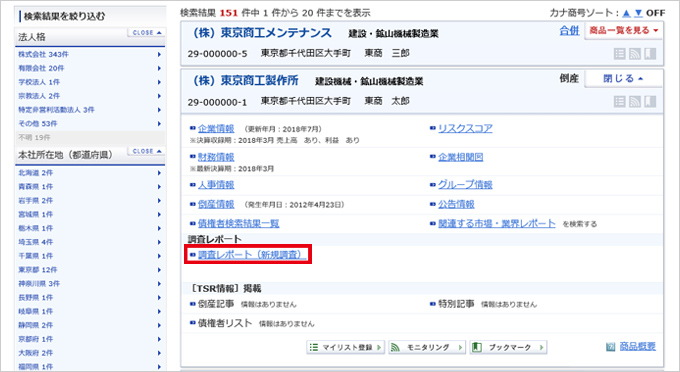Screen dimensions: 680x372
Task: Turn off kana sort with OFF
Action: (655, 13)
